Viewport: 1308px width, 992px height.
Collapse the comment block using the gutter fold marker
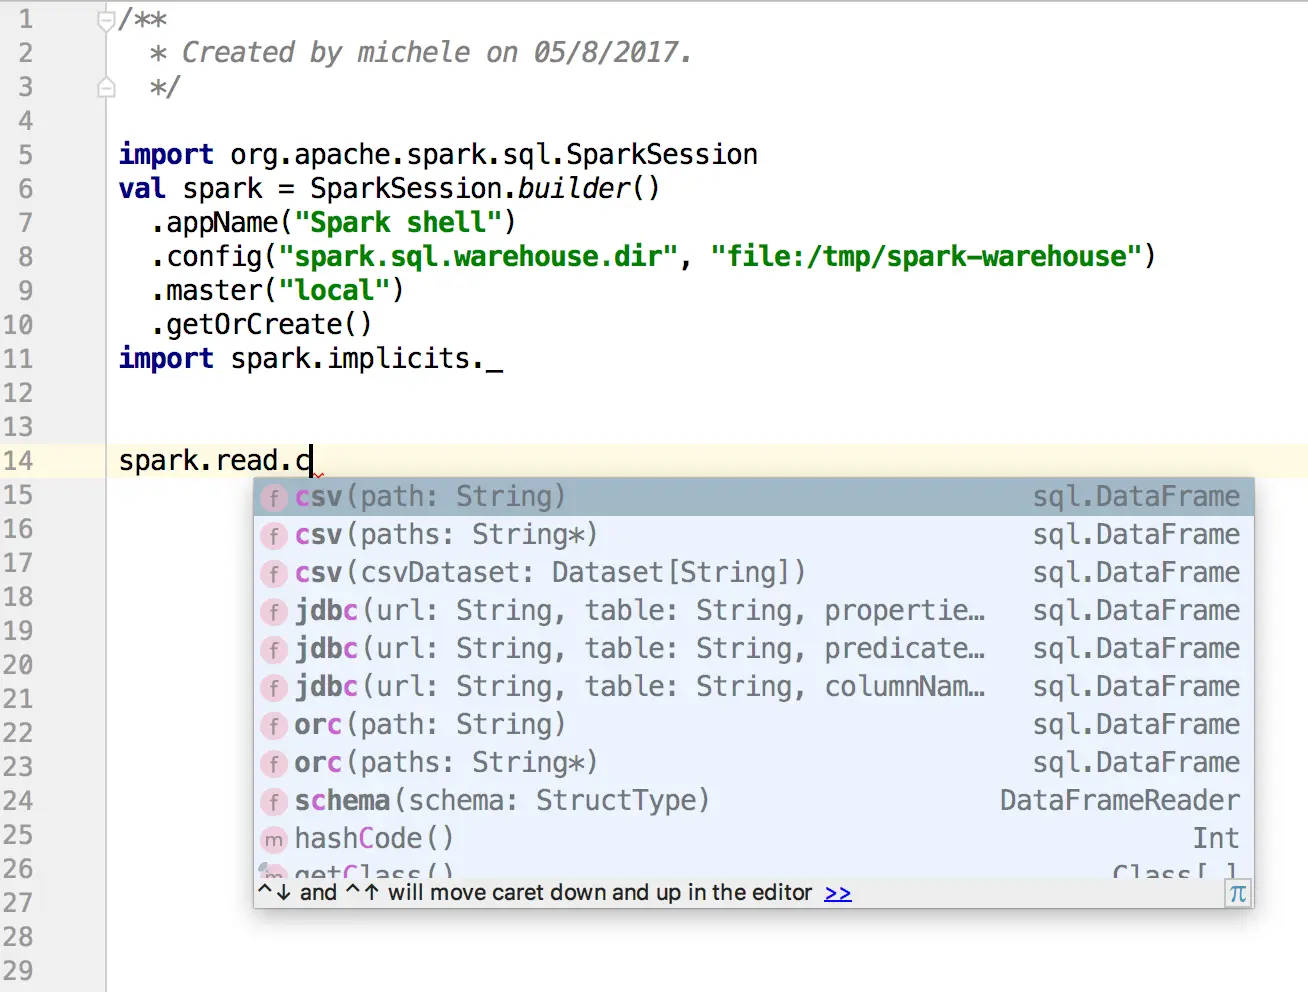click(104, 18)
